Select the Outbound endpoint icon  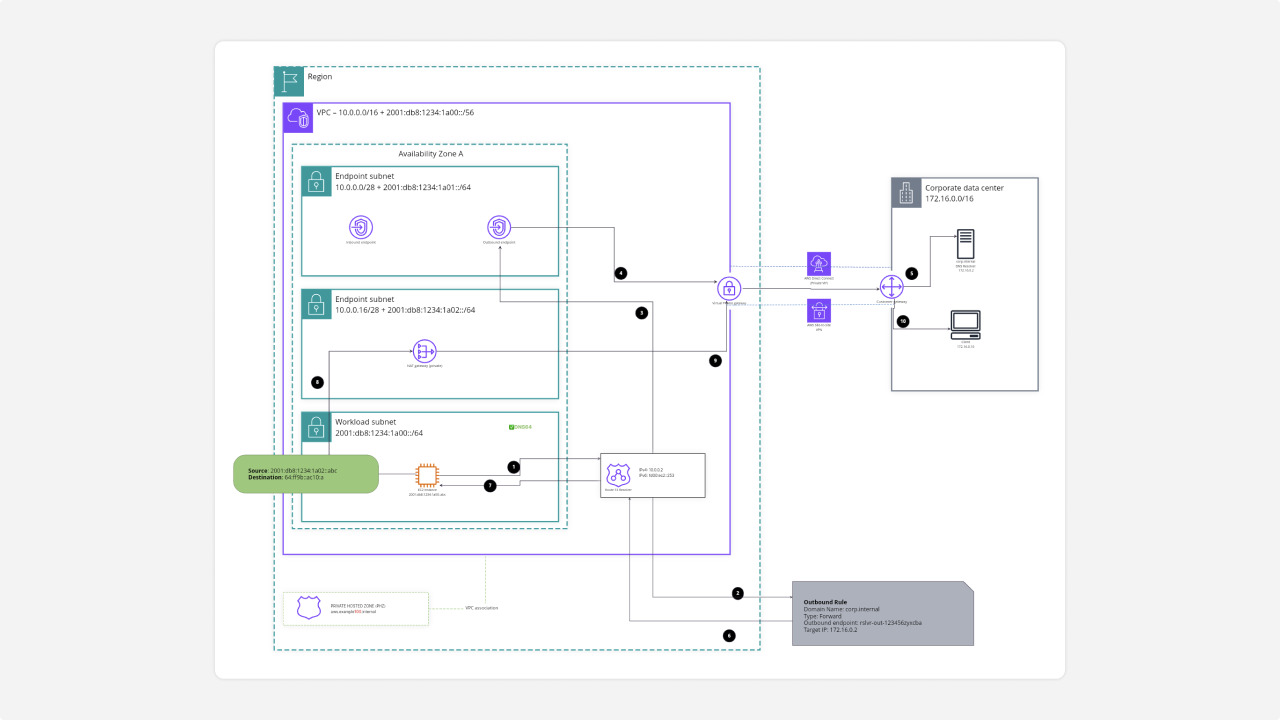[498, 226]
